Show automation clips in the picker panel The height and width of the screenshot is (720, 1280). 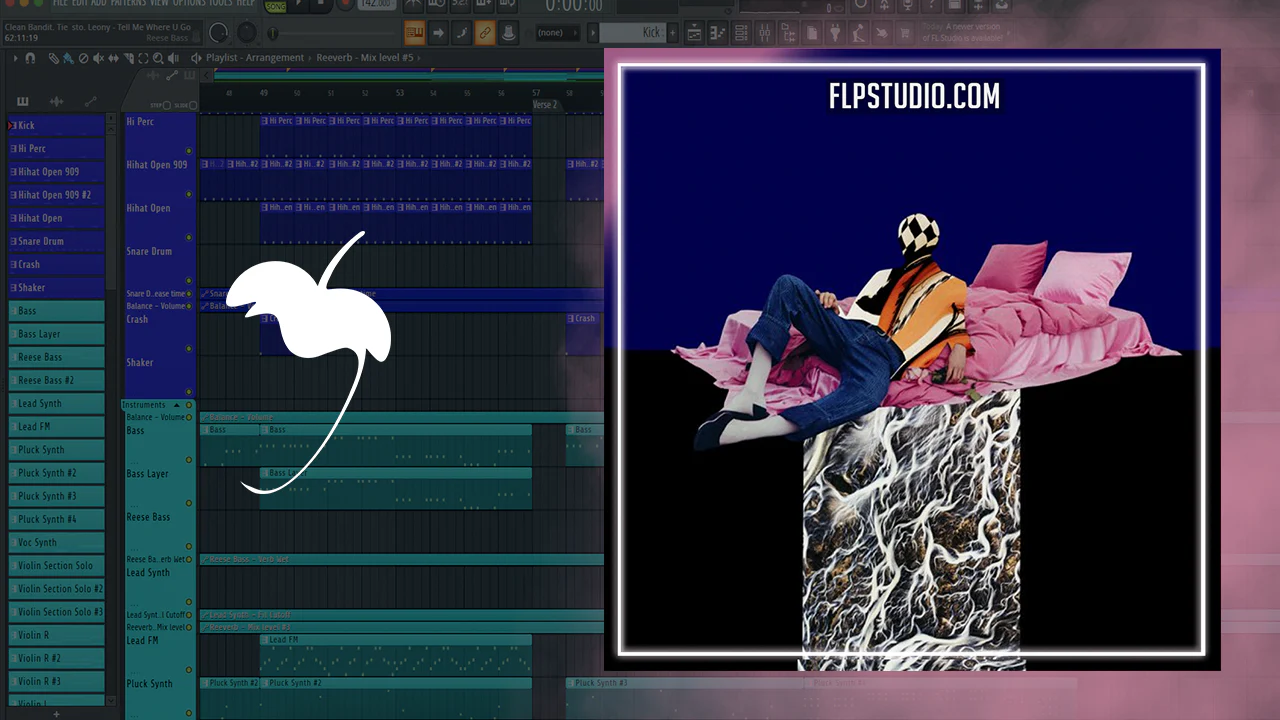point(90,101)
